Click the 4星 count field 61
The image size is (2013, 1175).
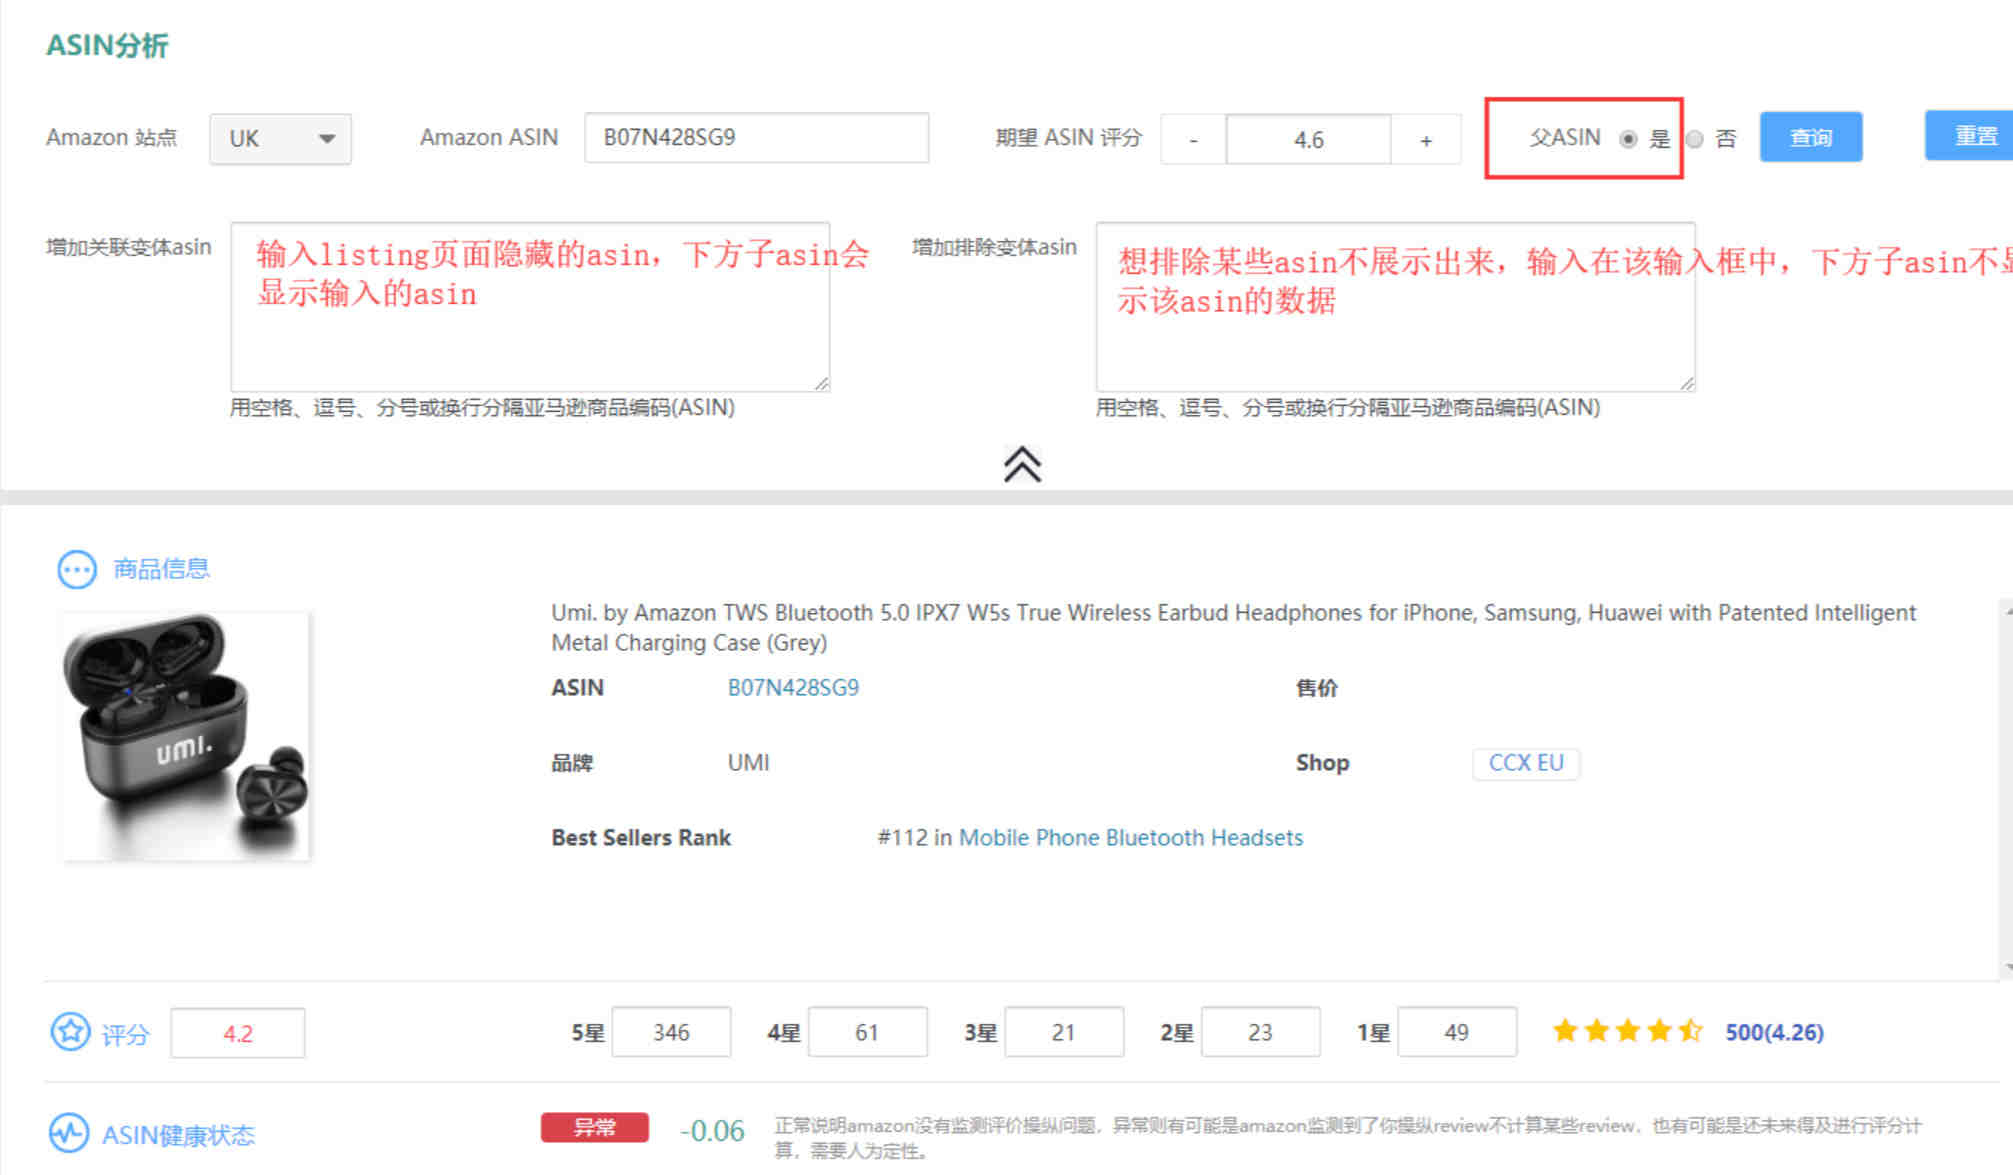point(867,1032)
